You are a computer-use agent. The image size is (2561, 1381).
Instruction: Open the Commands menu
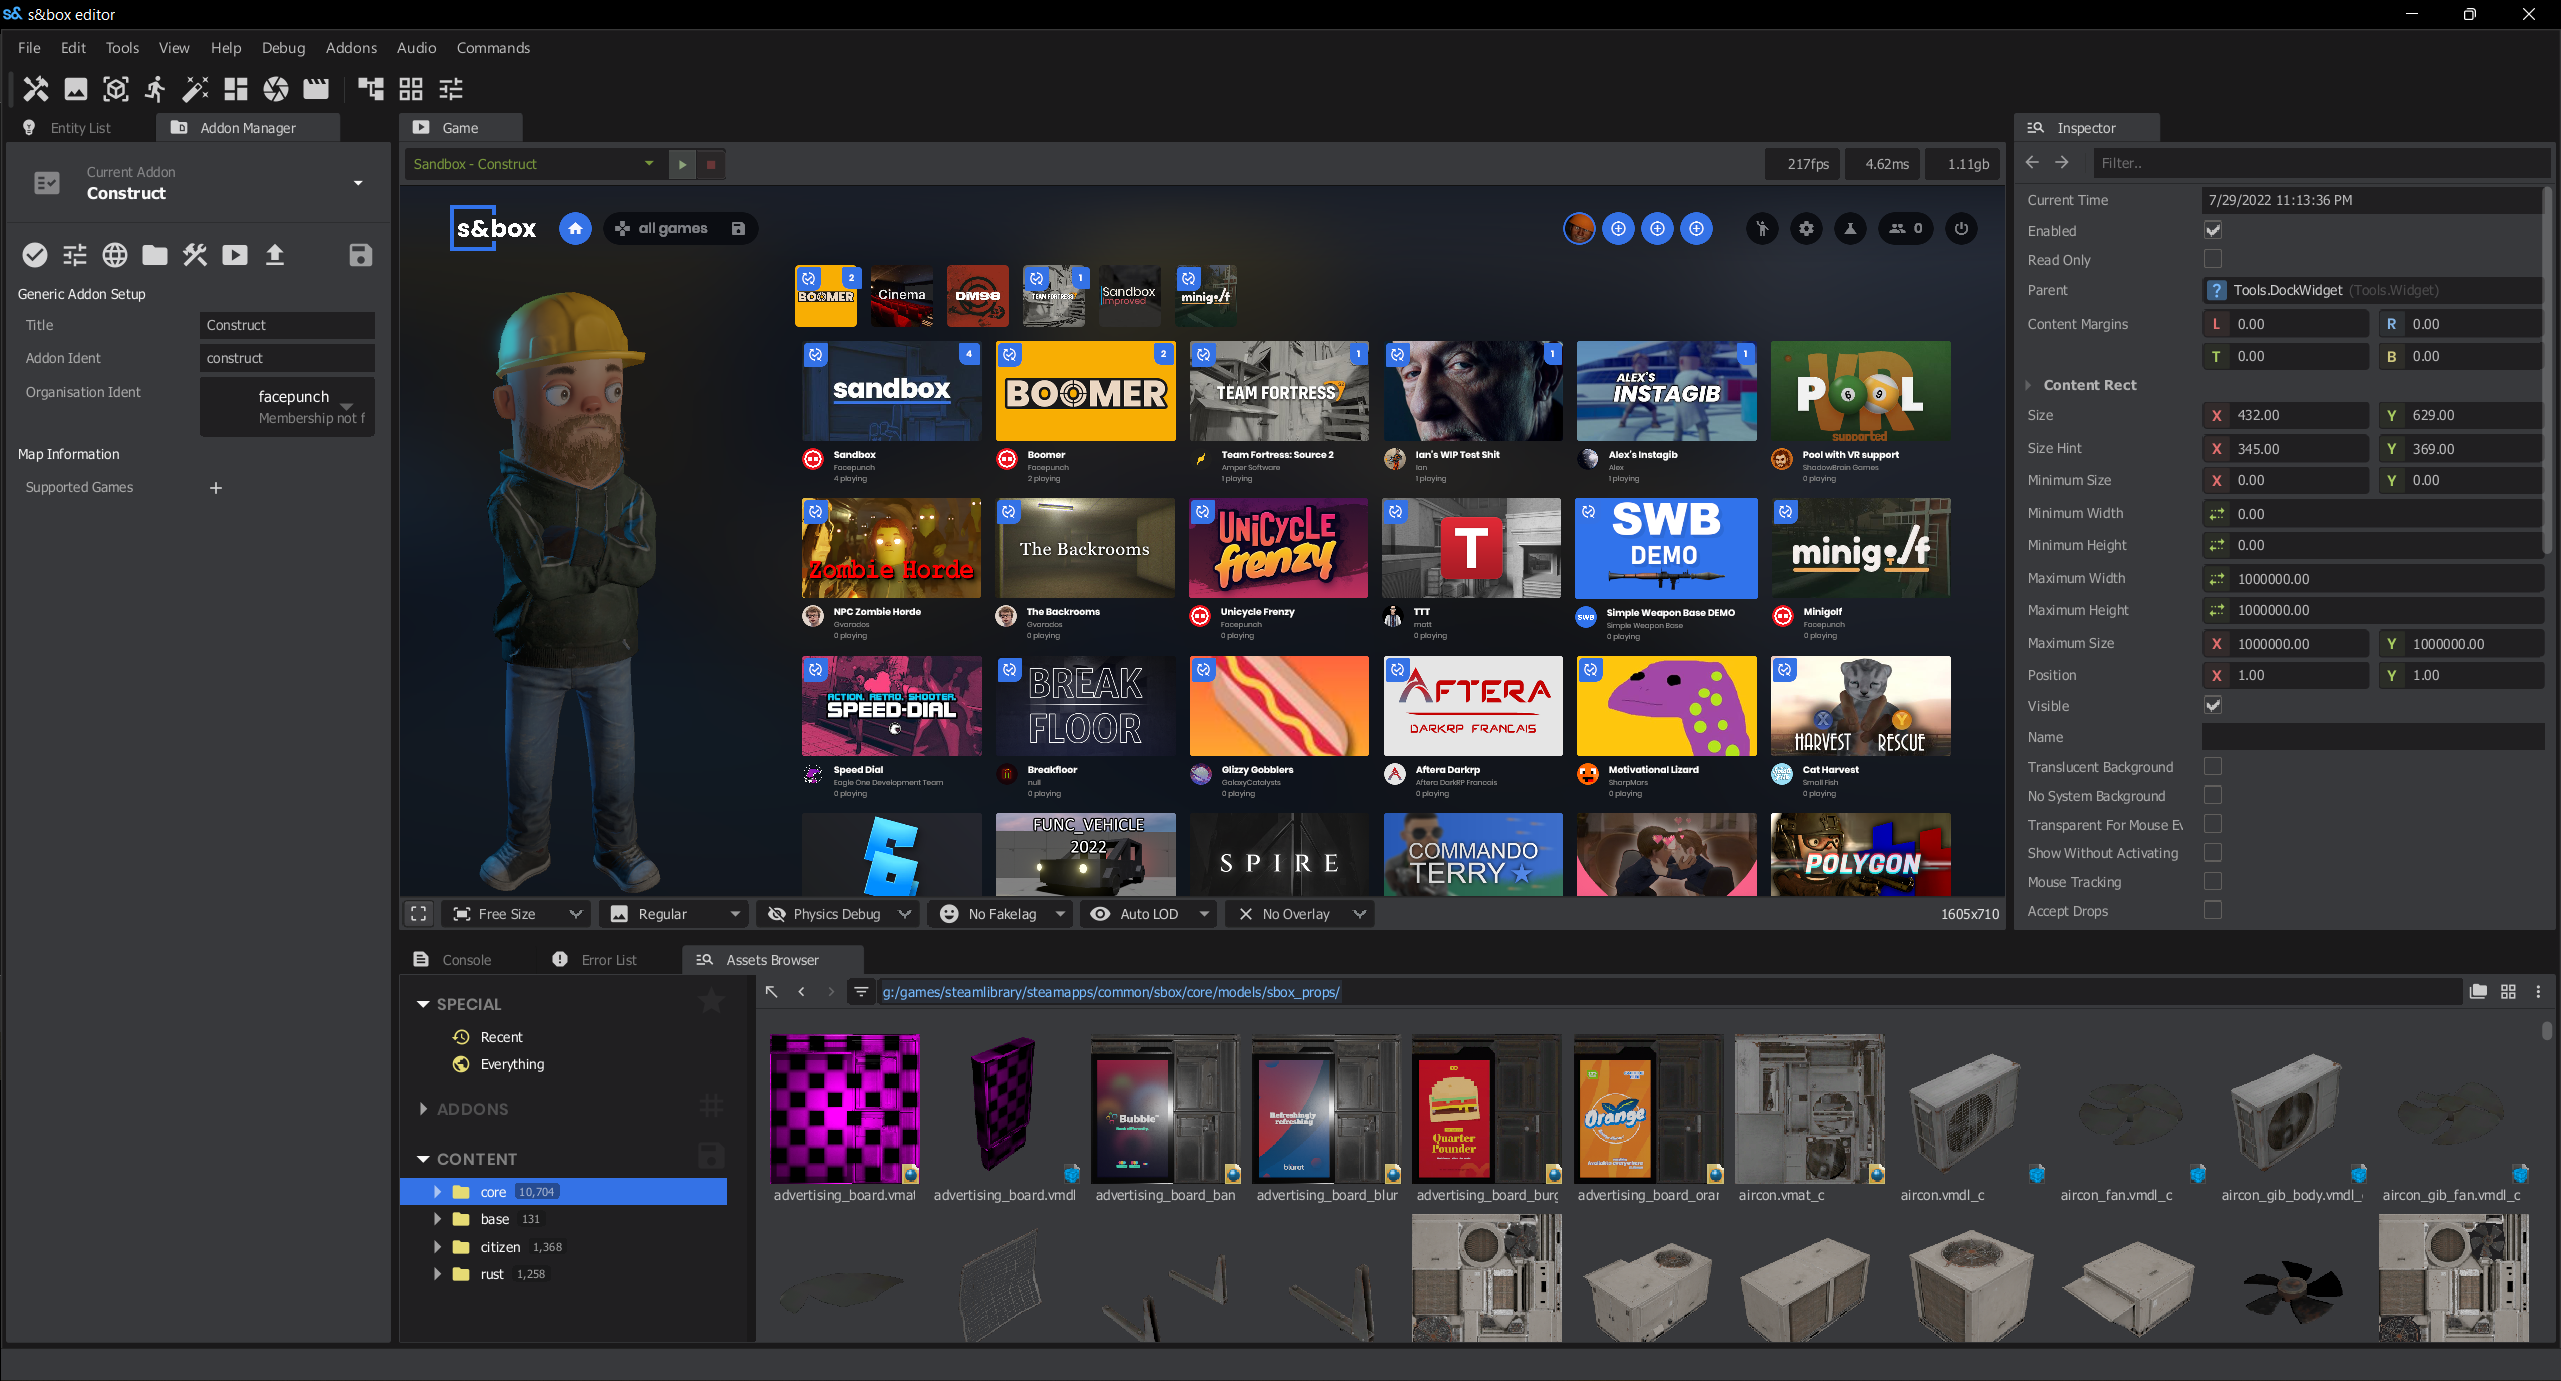(493, 47)
